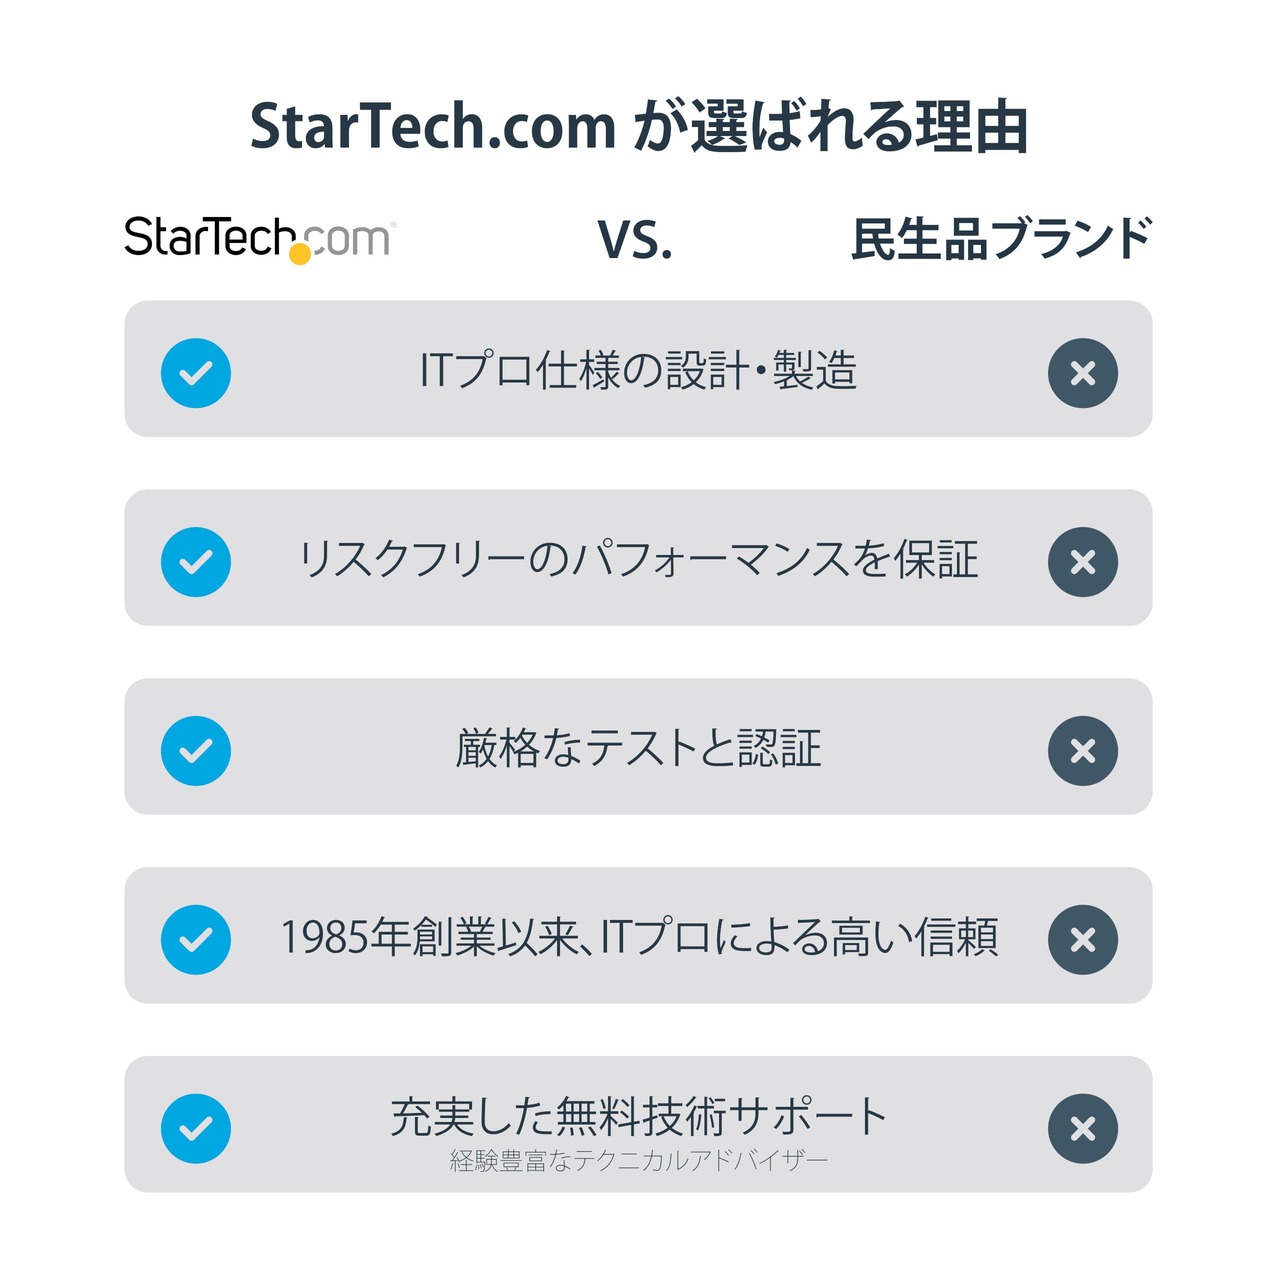Click the blue checkmark beside 厳格なテストと認証

click(x=196, y=751)
